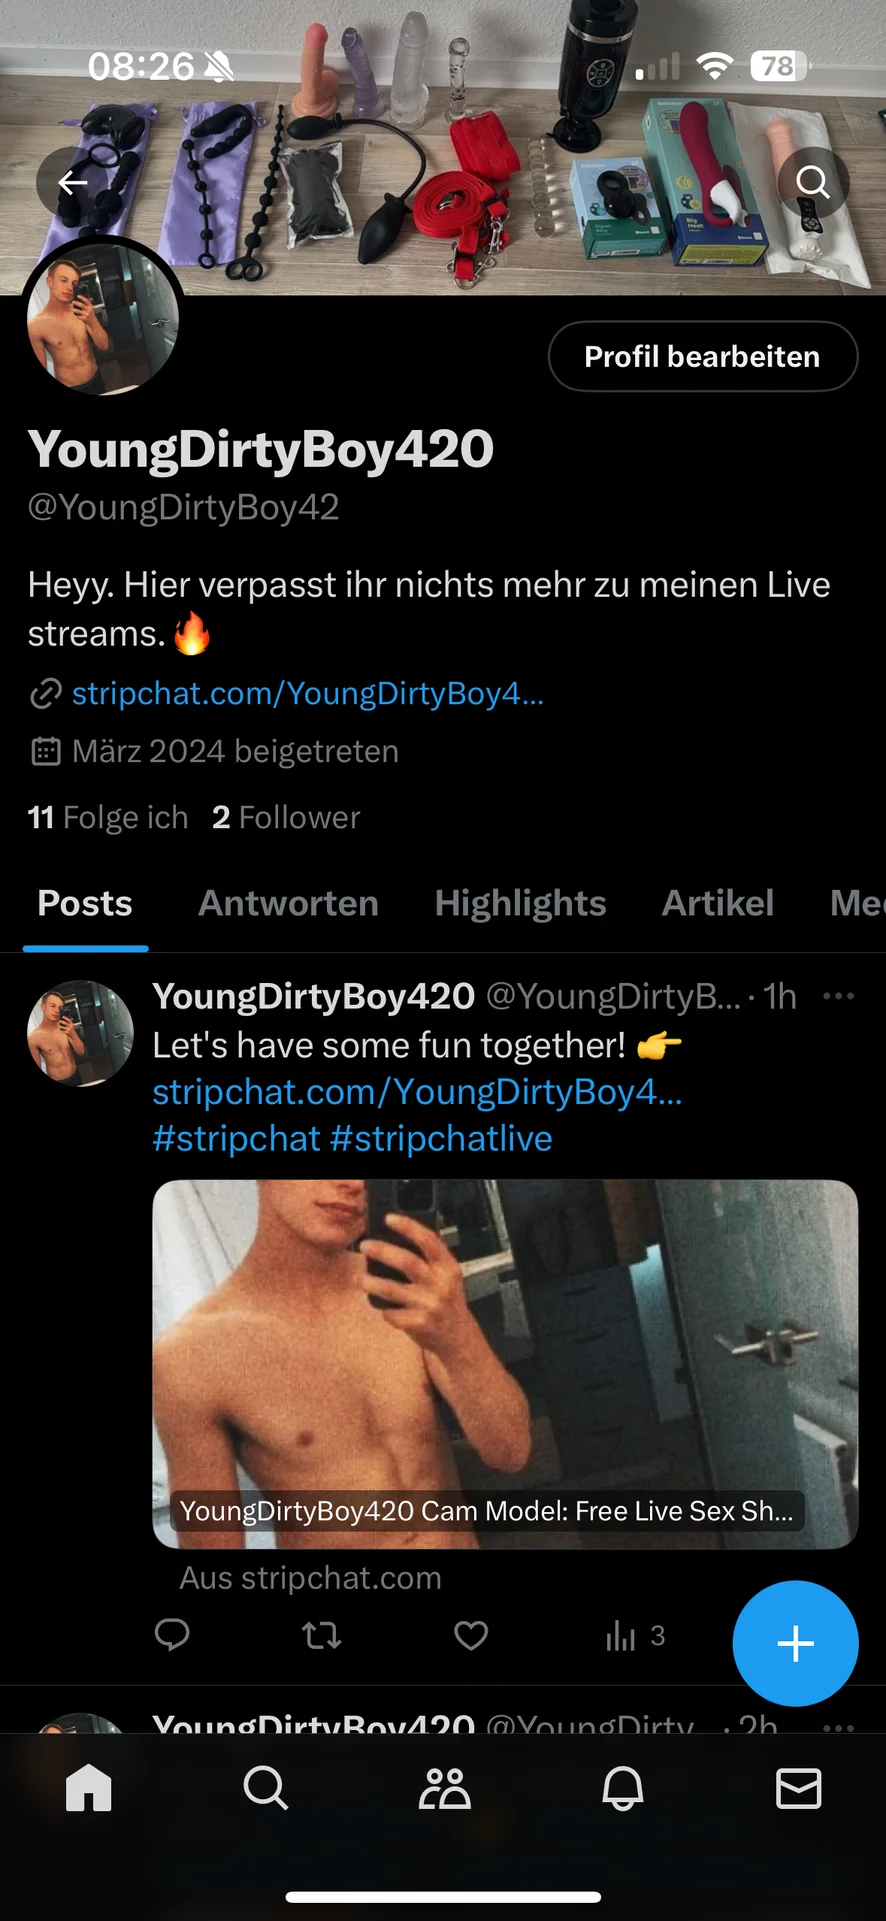This screenshot has width=886, height=1921.
Task: Switch to the Highlights tab
Action: pyautogui.click(x=520, y=903)
